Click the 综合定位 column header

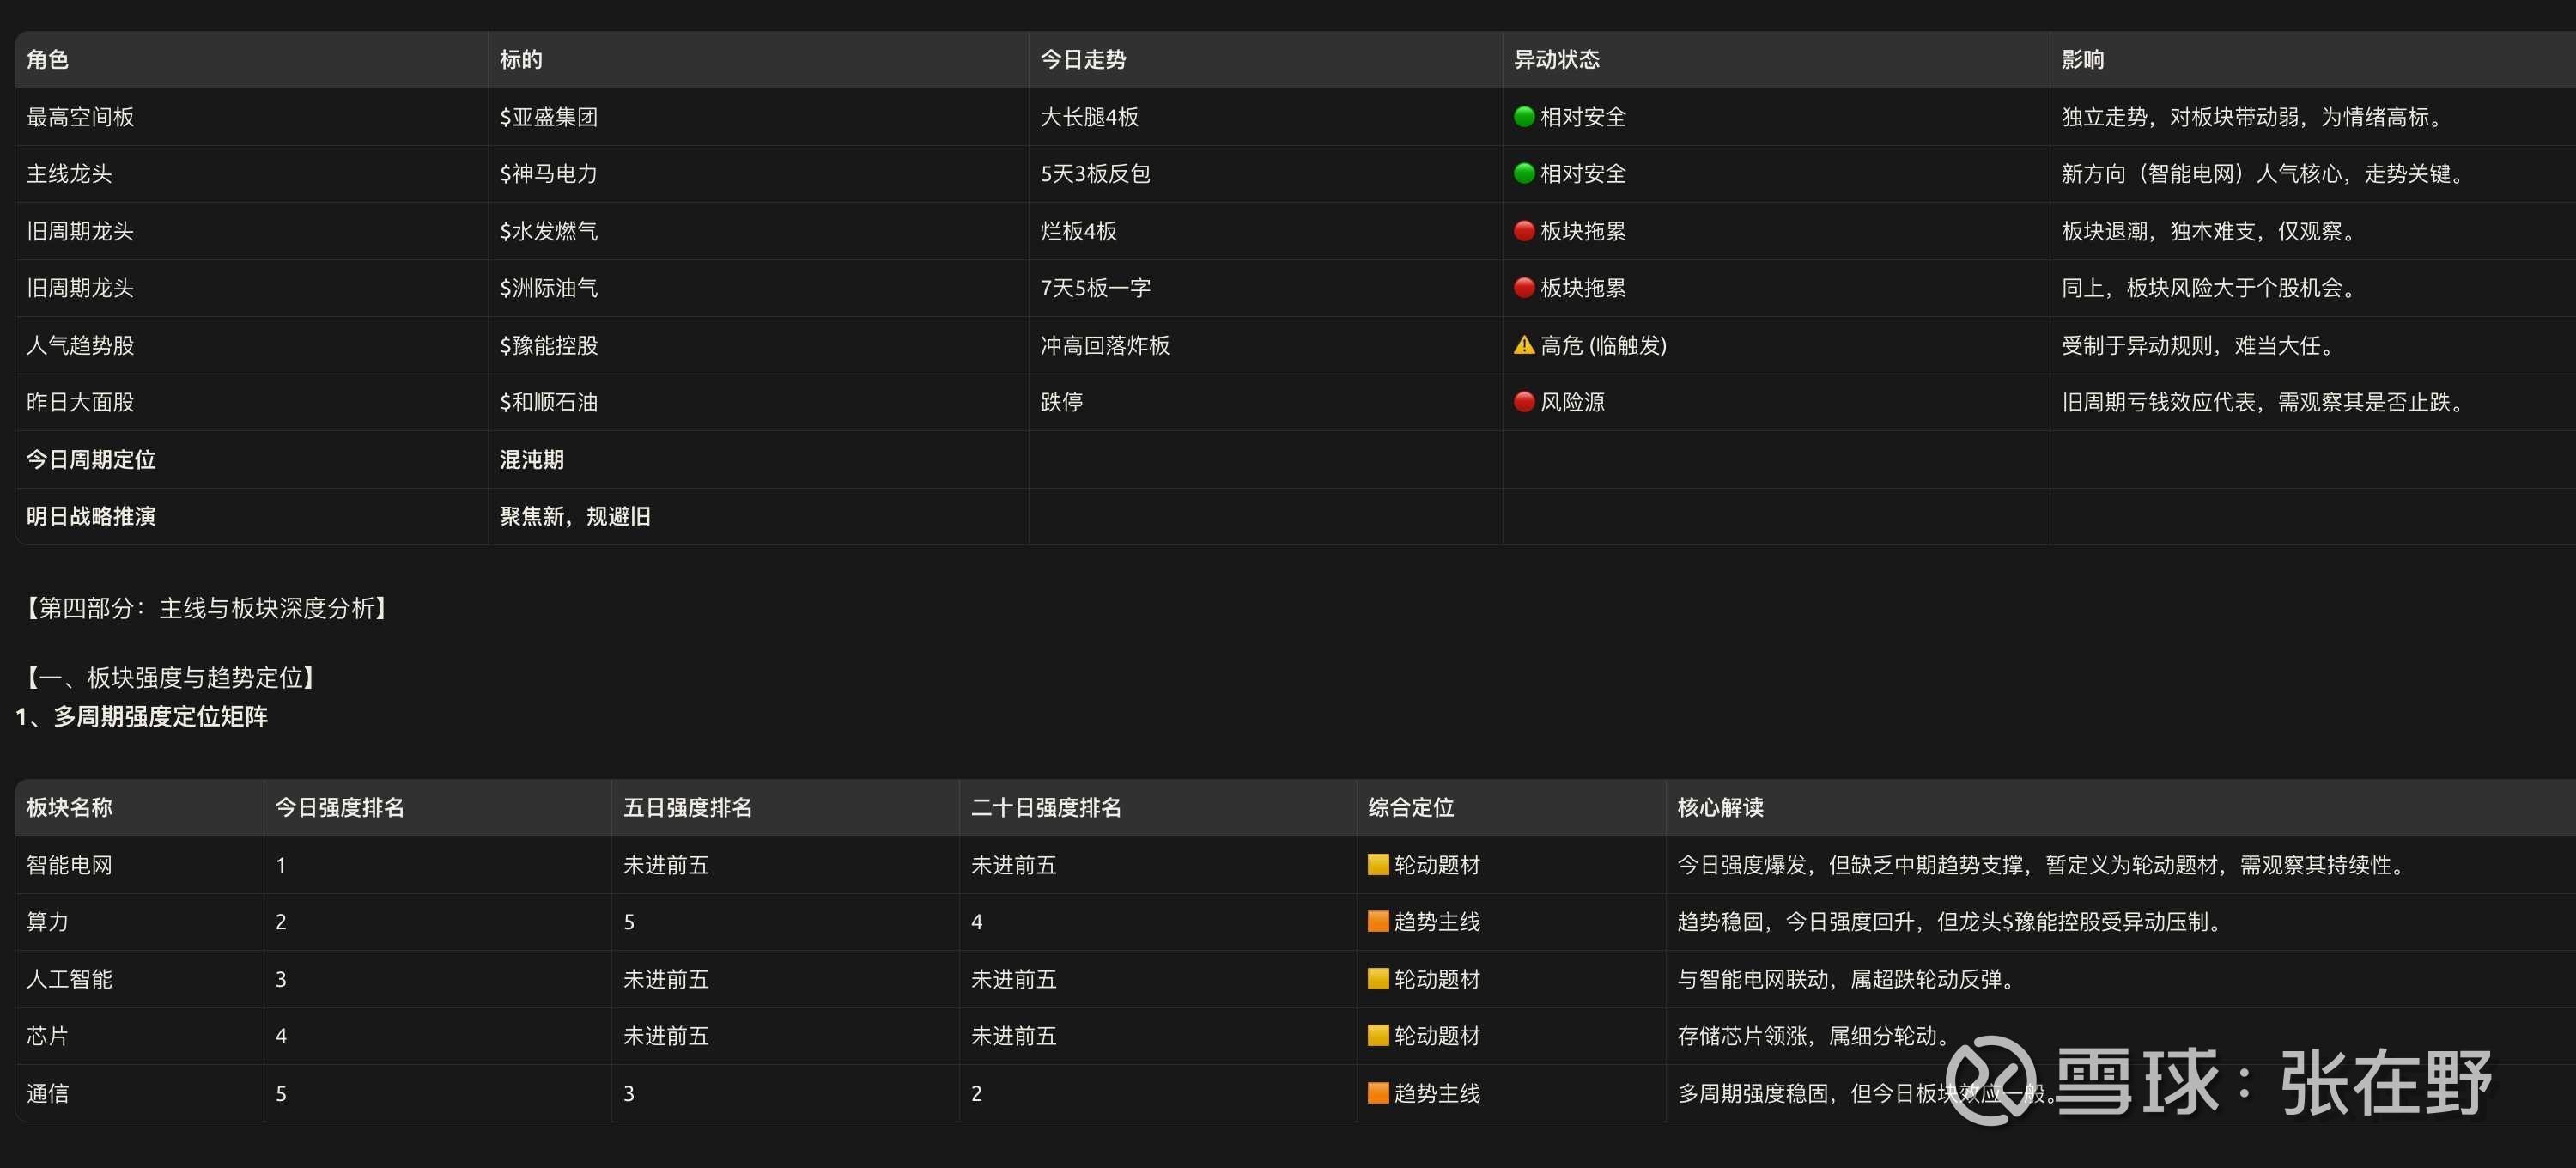1410,808
